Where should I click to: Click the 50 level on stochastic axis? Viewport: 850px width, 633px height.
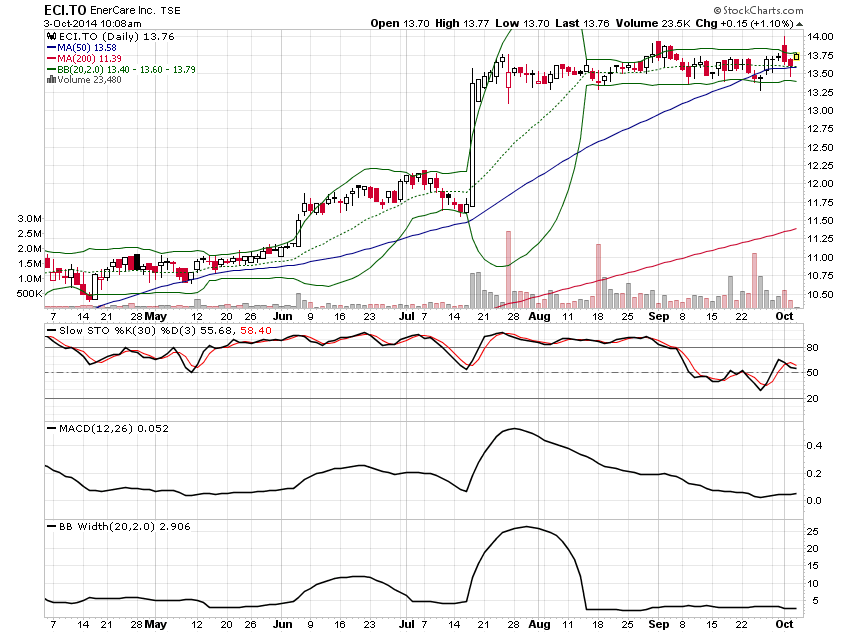[813, 373]
